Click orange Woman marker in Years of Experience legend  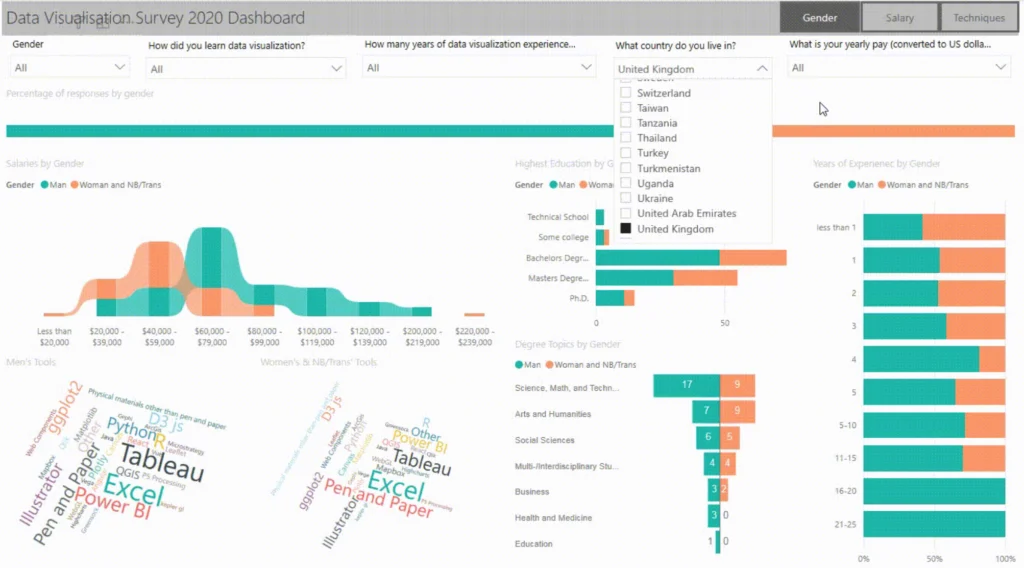[880, 185]
